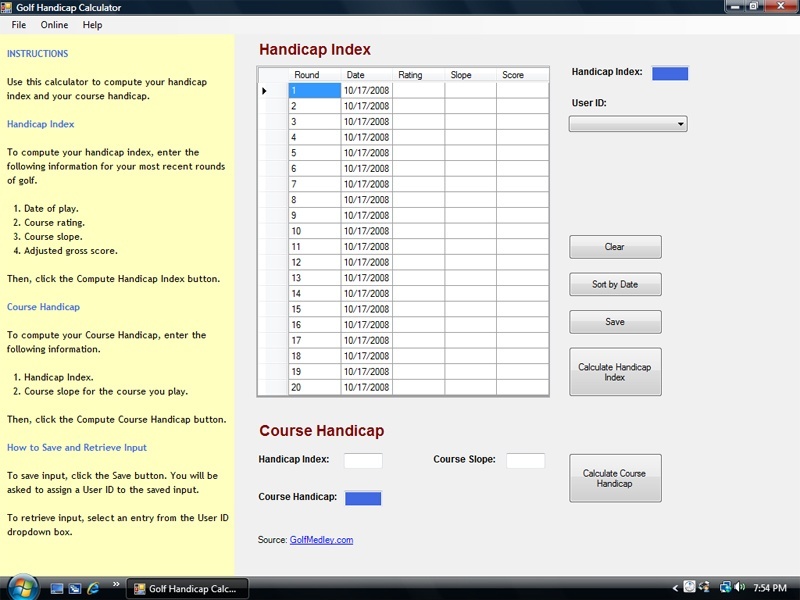Click the Golf Handicap Calculator title bar icon
Screen dimensions: 800x600
(x=8, y=7)
